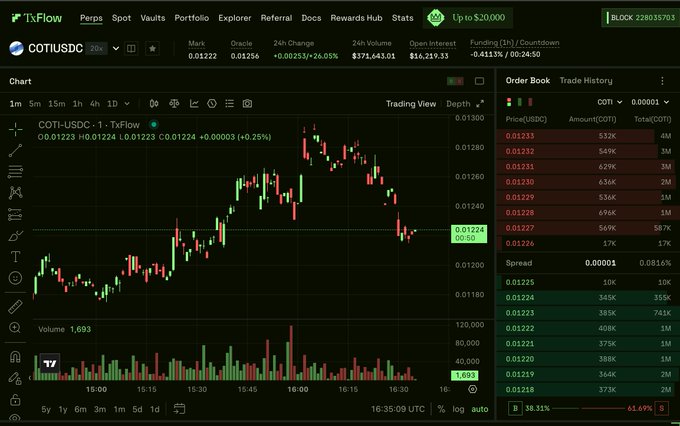Image resolution: width=680 pixels, height=426 pixels.
Task: Favorite COTIUSDC with the star icon
Action: (152, 48)
